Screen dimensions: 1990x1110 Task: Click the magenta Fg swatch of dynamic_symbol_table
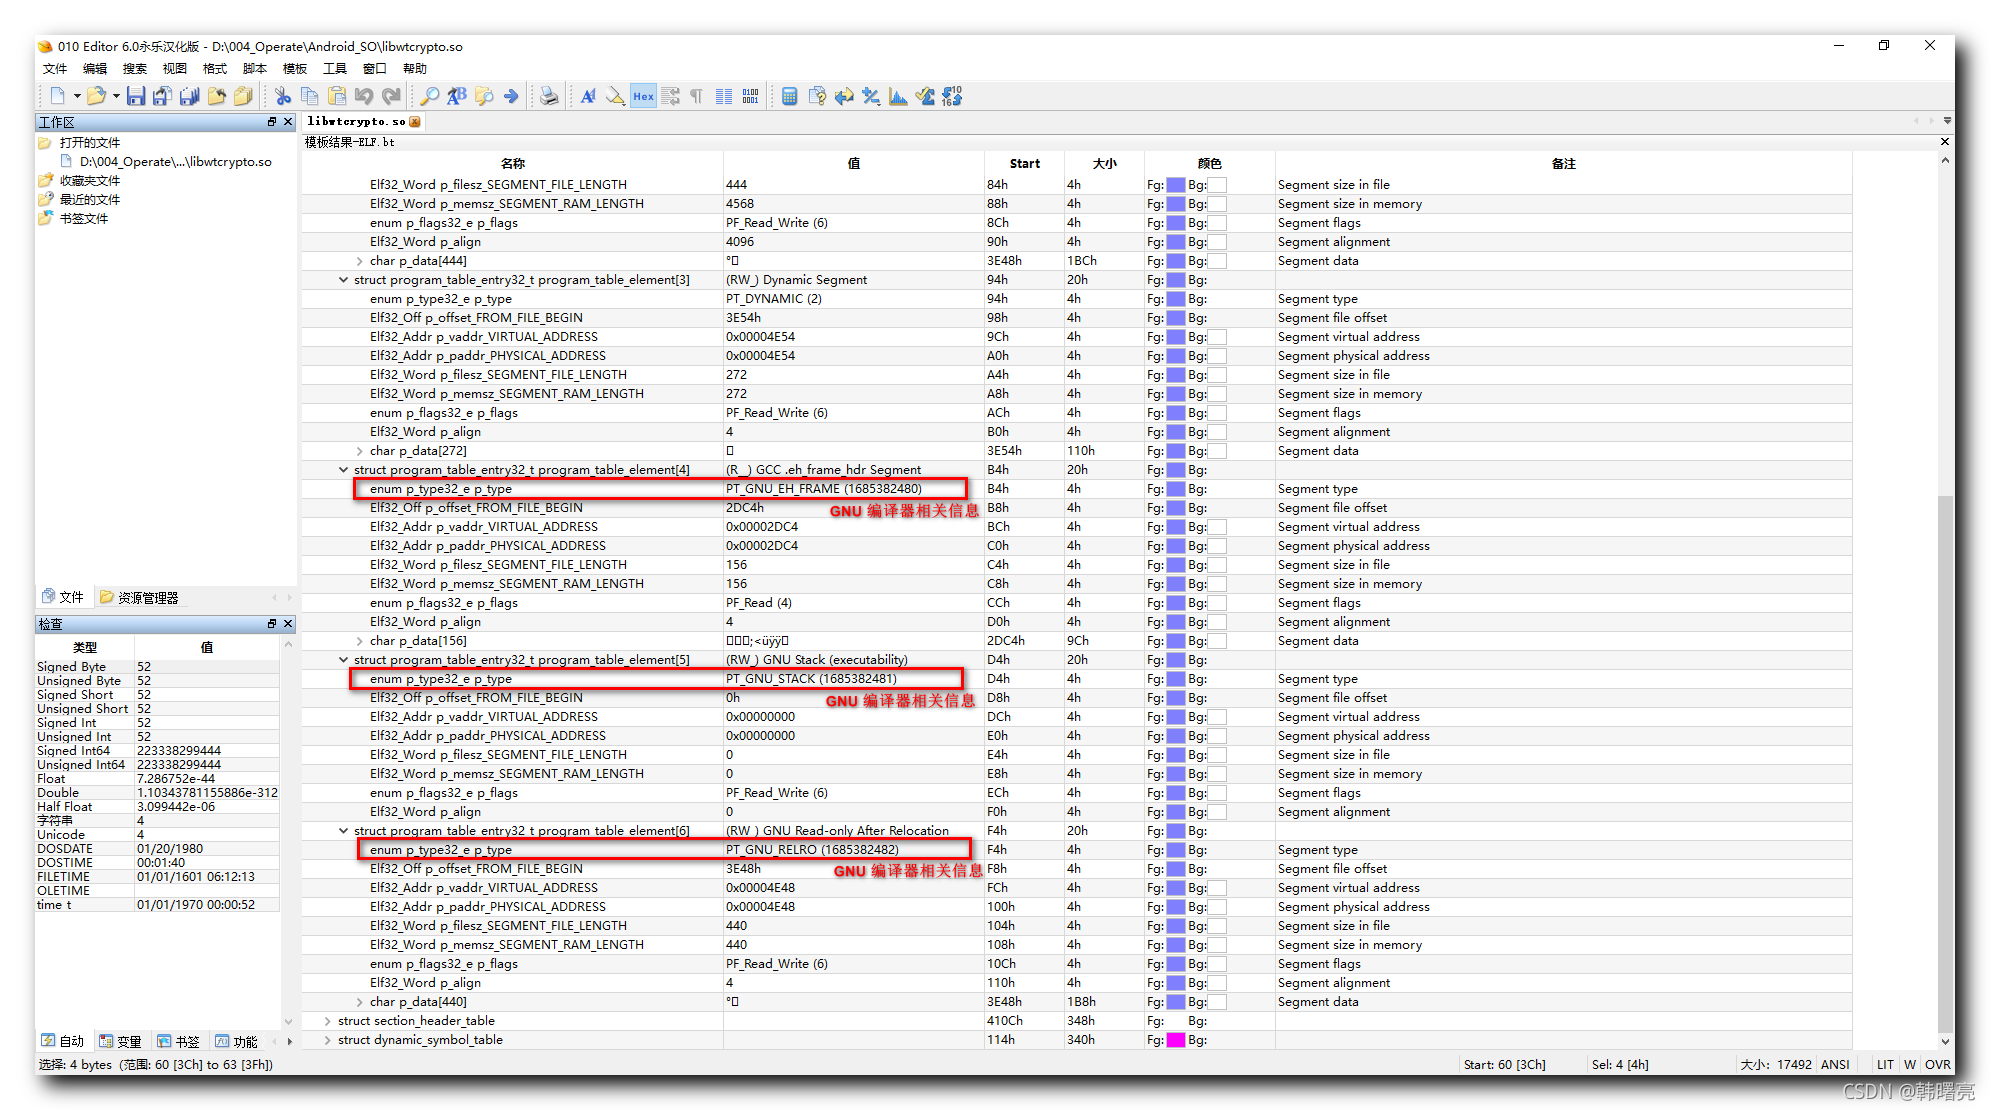(1176, 1040)
